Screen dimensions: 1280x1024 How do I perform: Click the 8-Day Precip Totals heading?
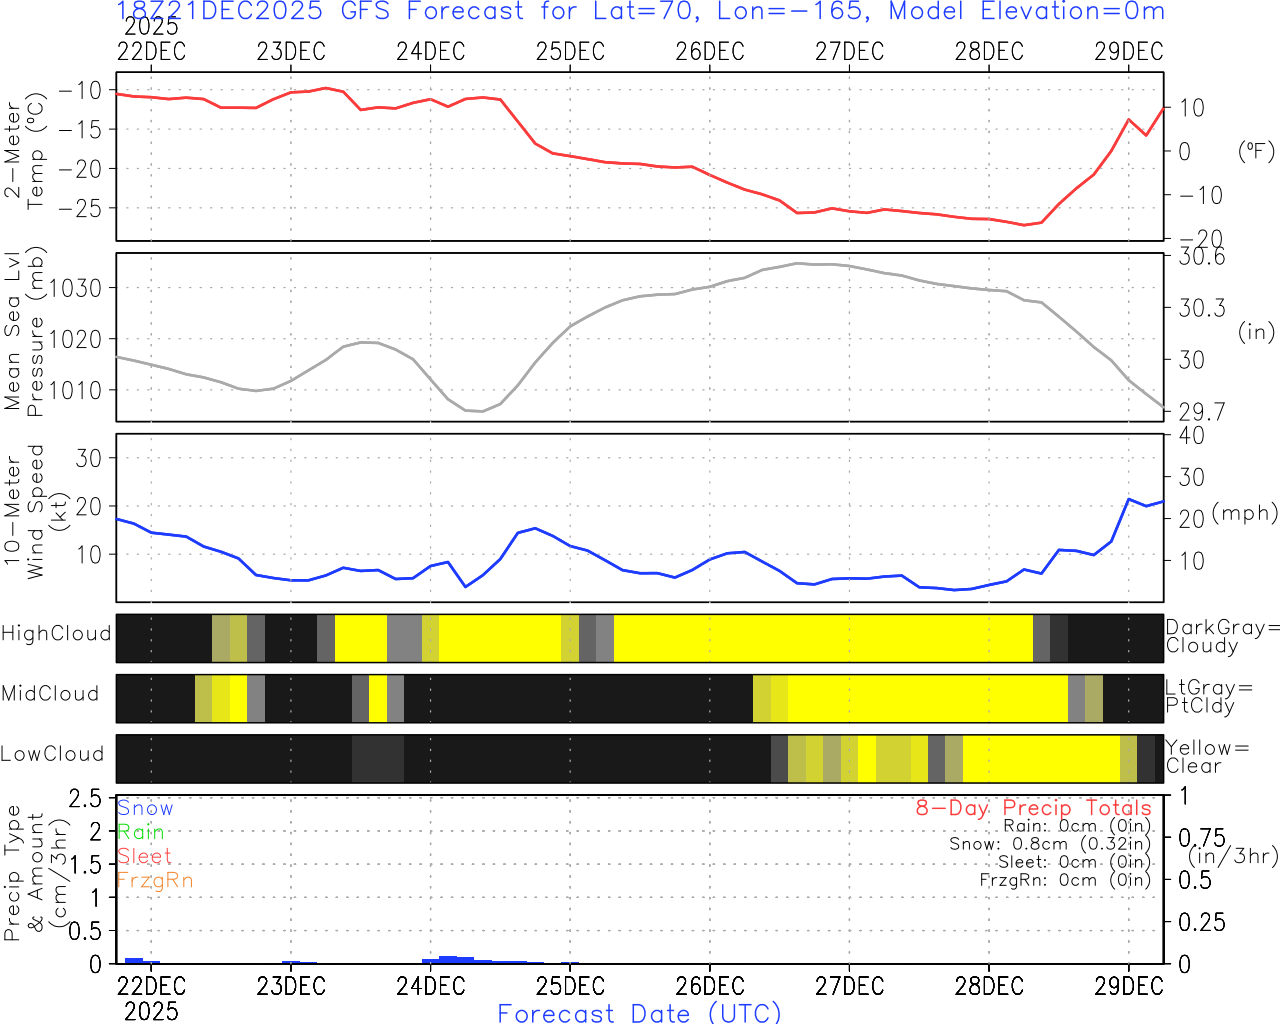pyautogui.click(x=1033, y=808)
